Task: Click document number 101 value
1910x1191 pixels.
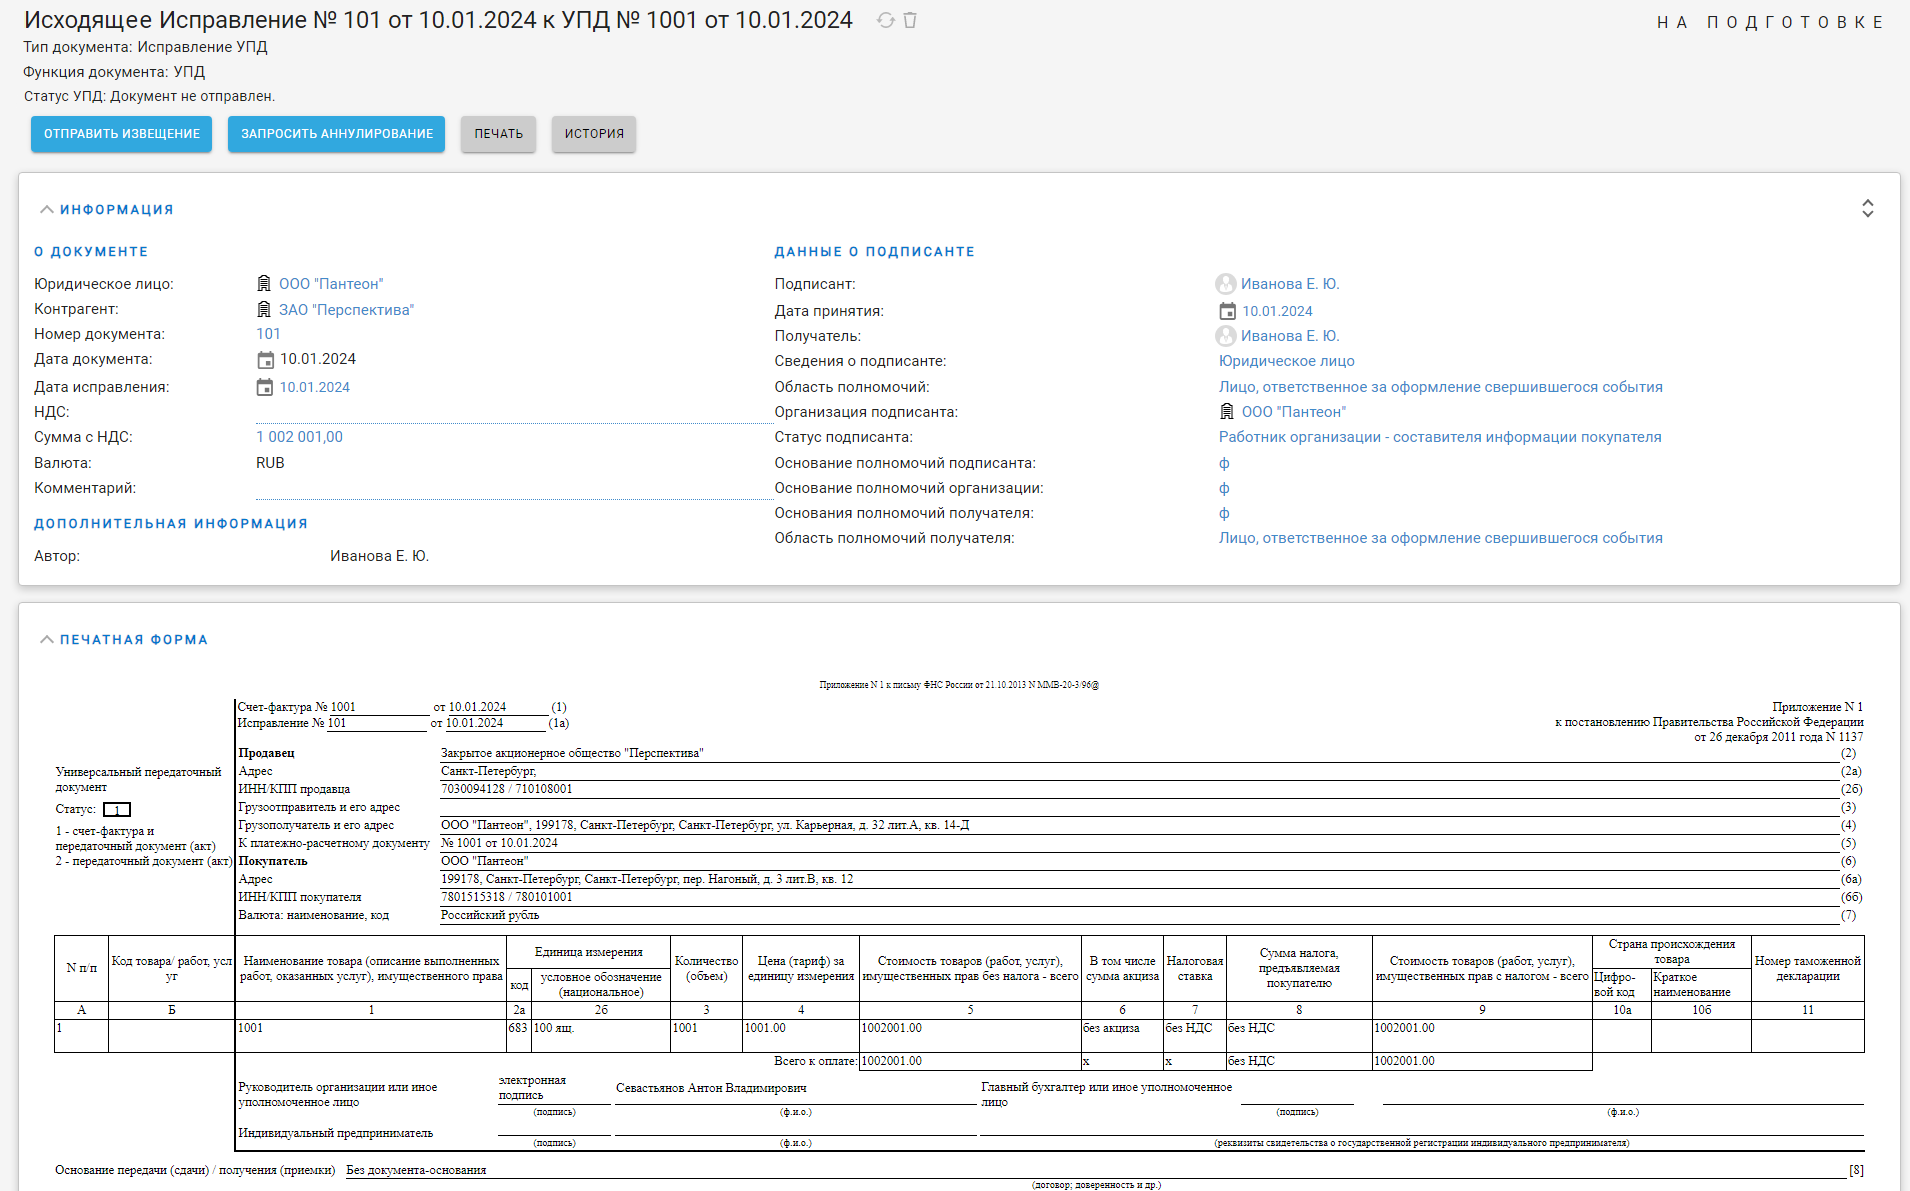Action: (x=269, y=334)
